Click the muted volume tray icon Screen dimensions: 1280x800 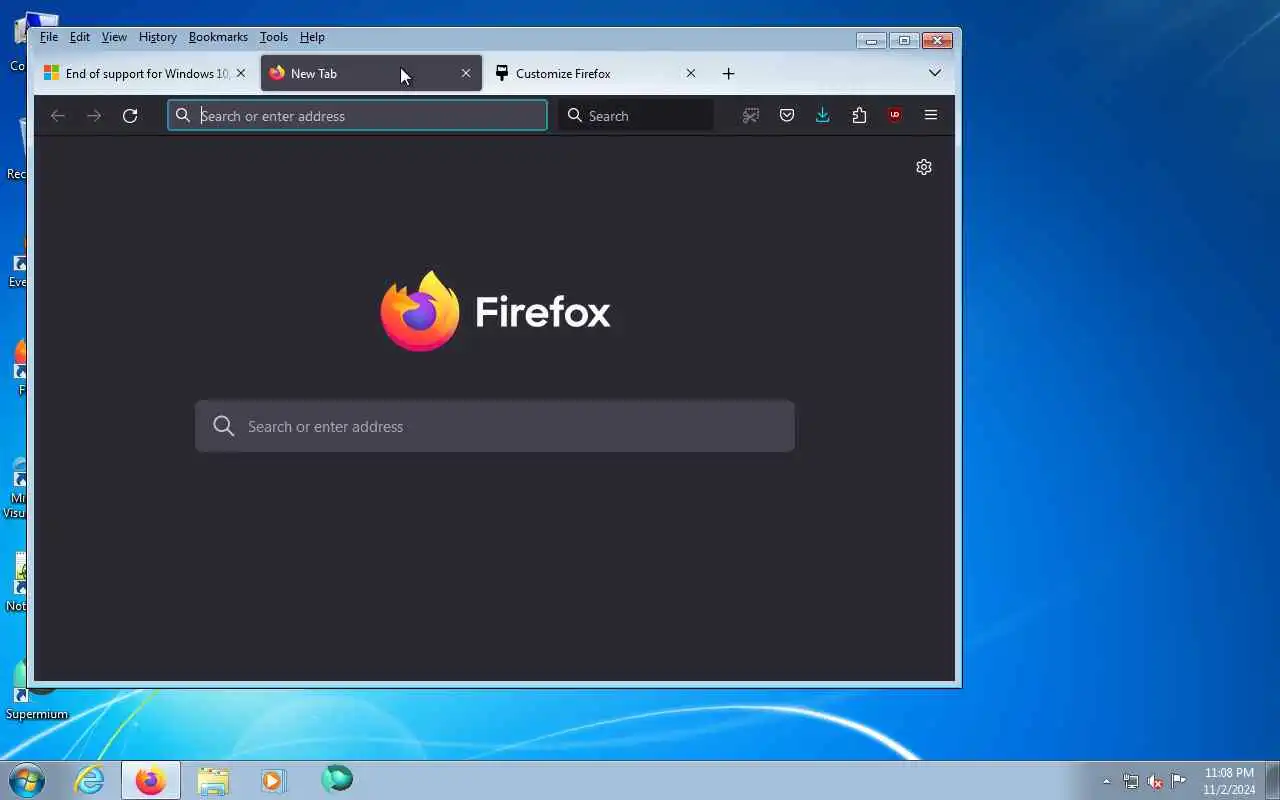[x=1155, y=781]
